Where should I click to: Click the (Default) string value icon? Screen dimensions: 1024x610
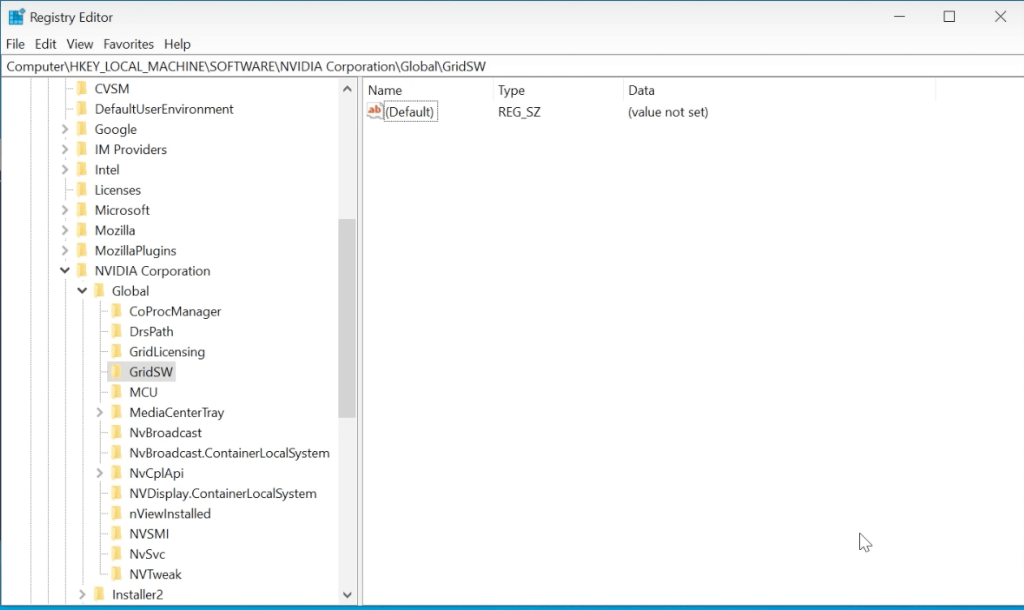coord(376,112)
